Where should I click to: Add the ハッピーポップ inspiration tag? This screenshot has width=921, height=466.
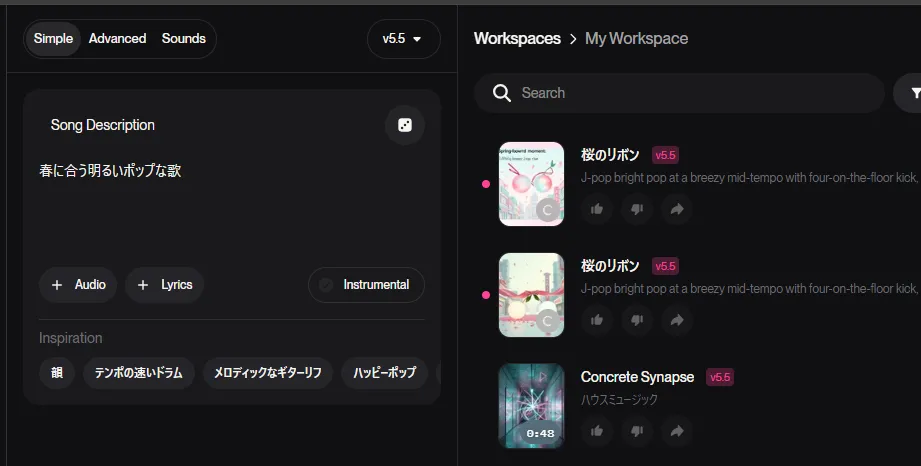pyautogui.click(x=385, y=373)
